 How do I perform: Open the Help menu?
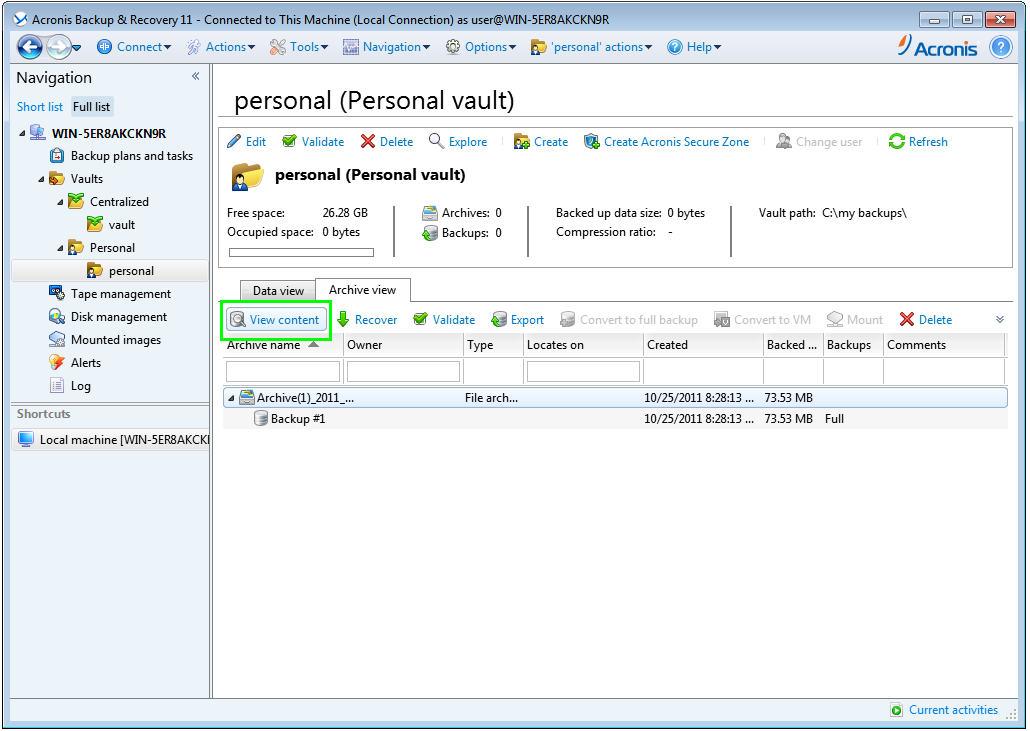(694, 47)
